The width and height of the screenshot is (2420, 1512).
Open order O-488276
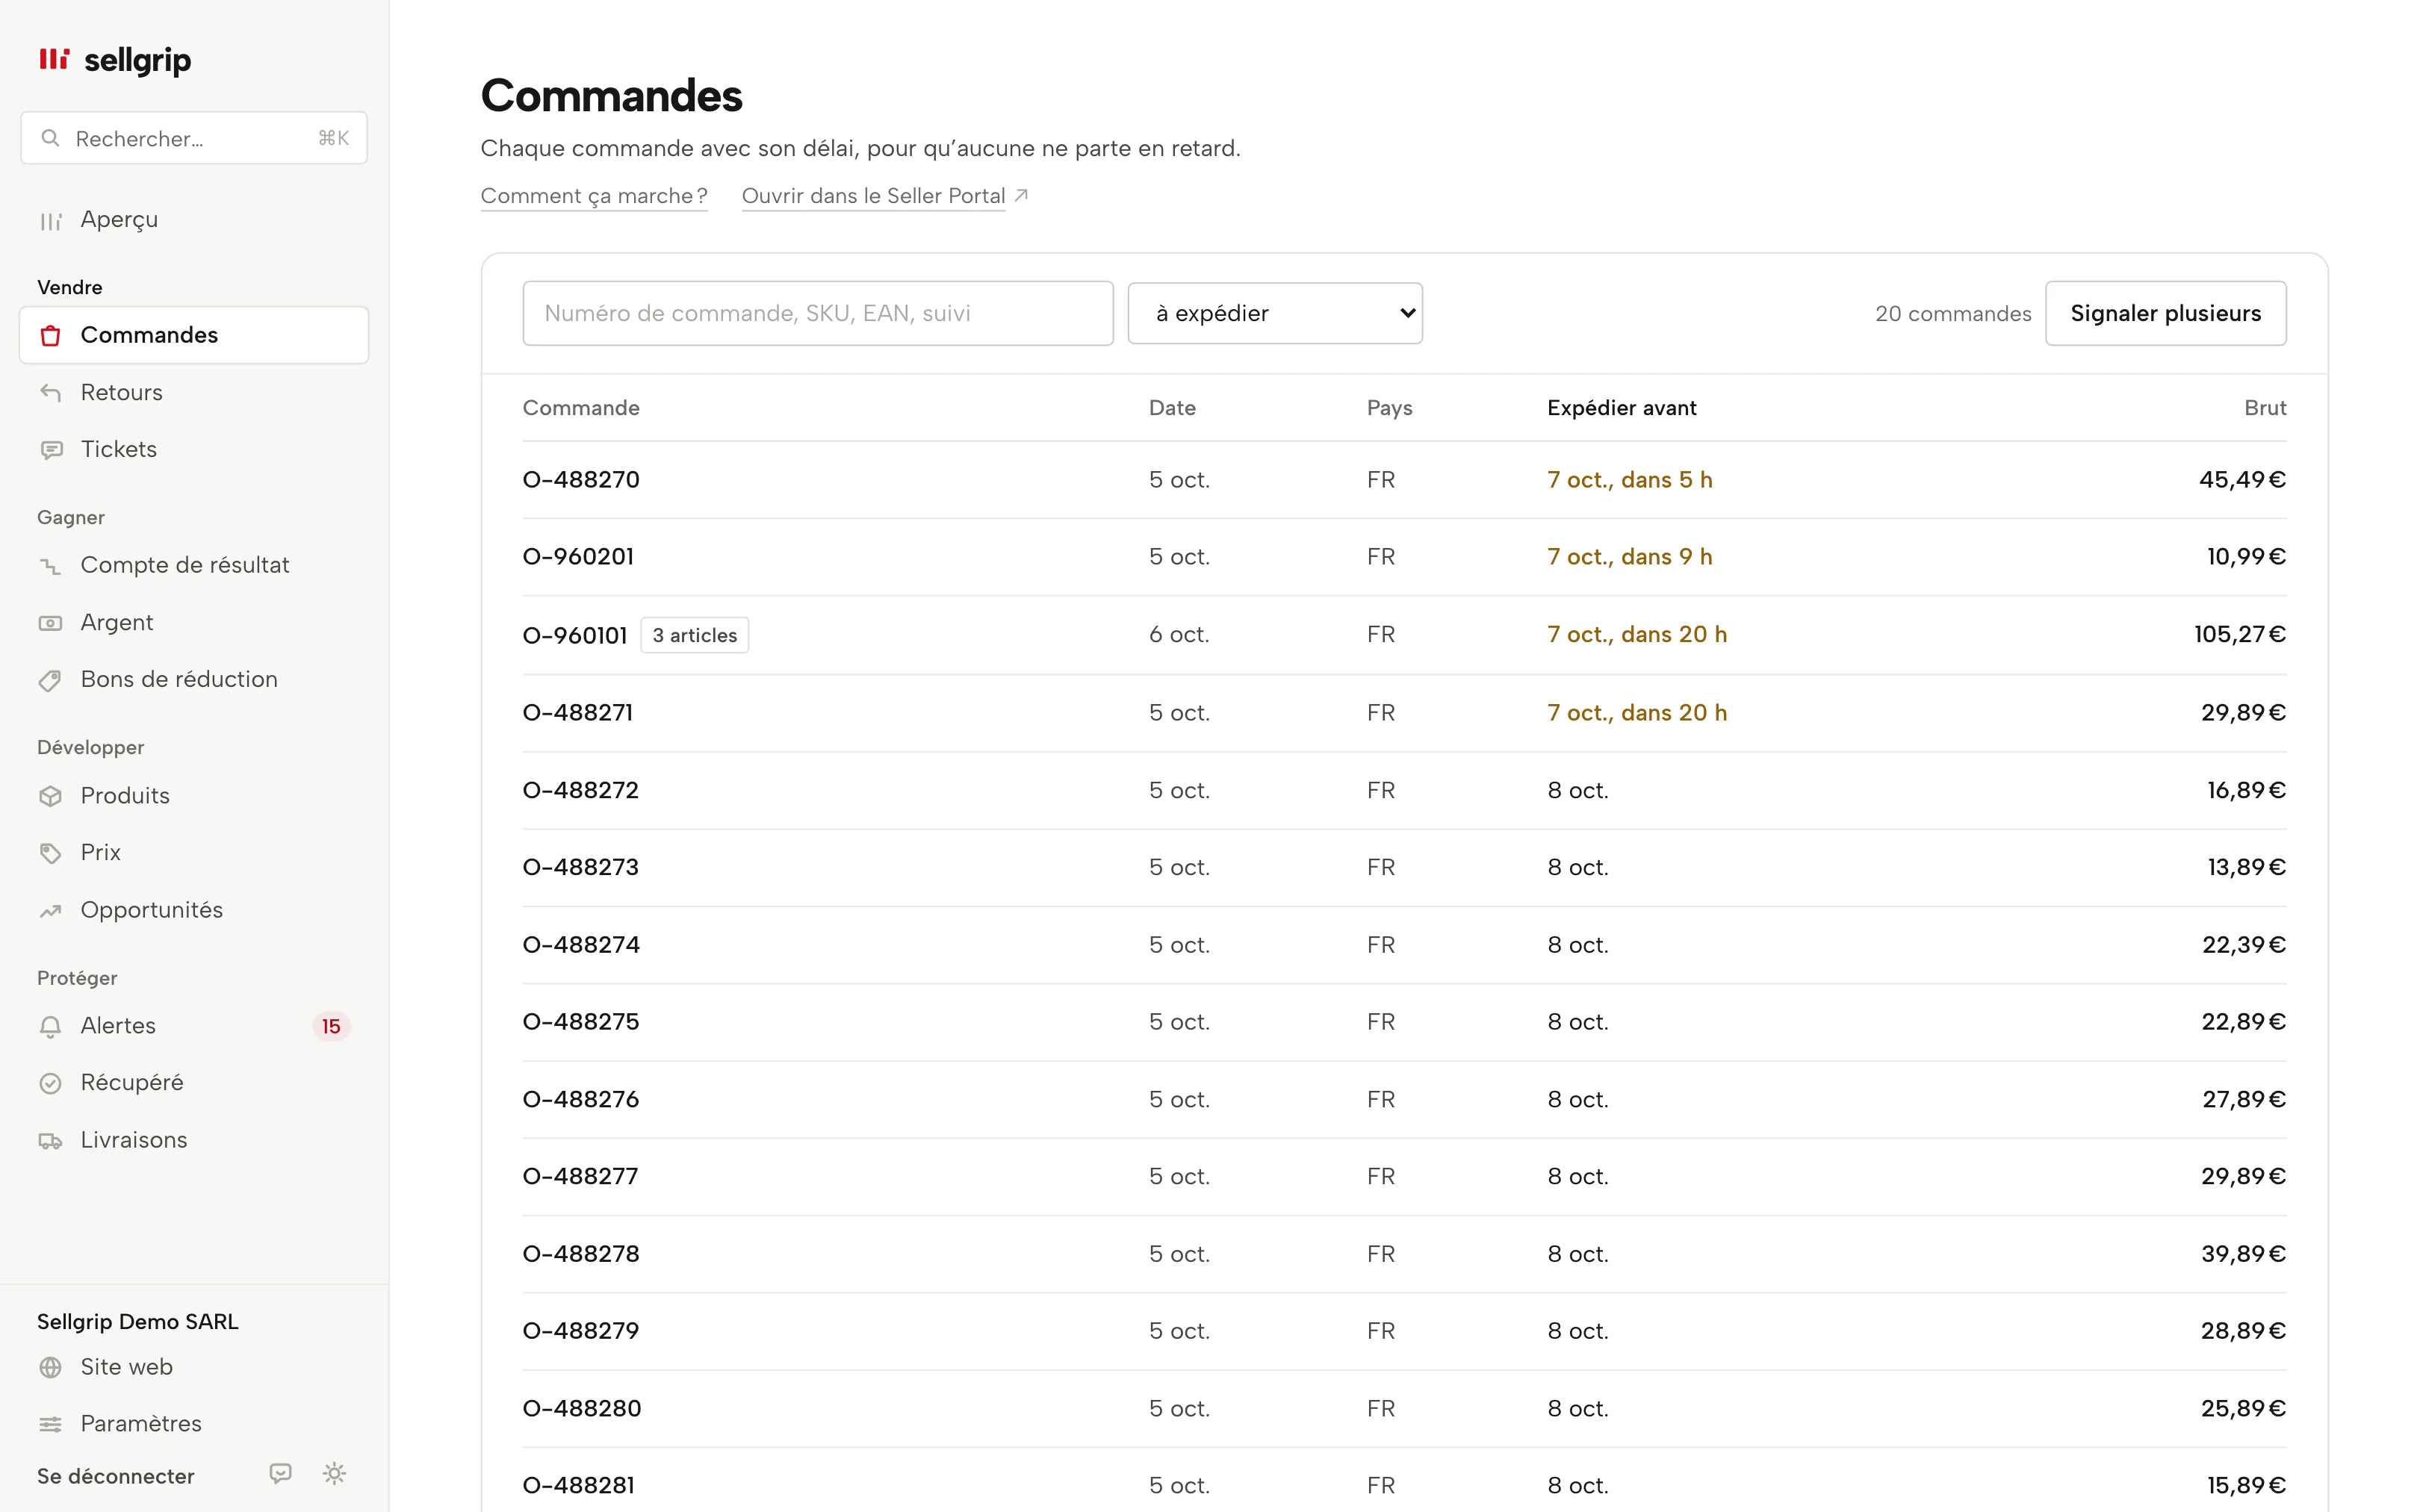[x=581, y=1099]
